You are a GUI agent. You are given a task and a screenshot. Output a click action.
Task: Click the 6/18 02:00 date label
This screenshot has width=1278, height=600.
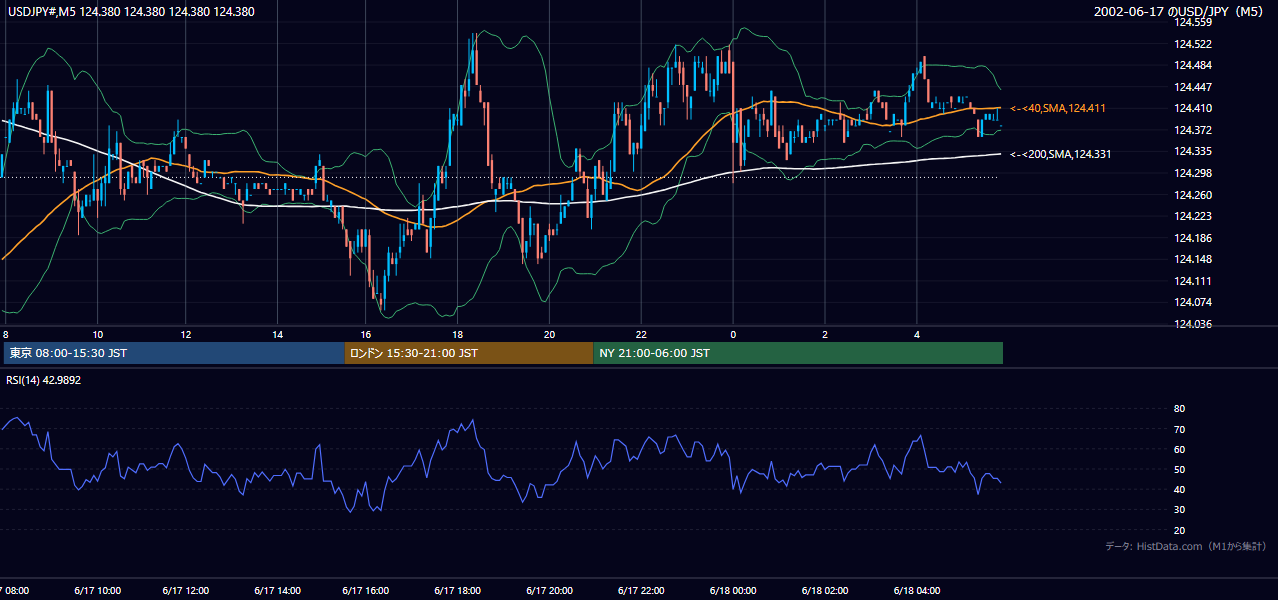pyautogui.click(x=825, y=591)
